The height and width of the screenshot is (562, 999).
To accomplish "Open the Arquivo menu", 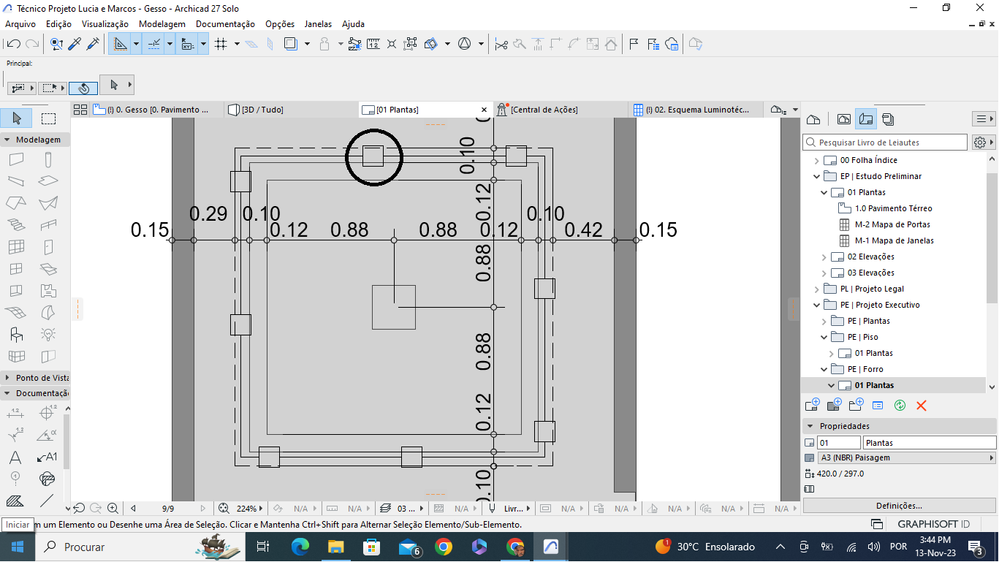I will pos(20,24).
